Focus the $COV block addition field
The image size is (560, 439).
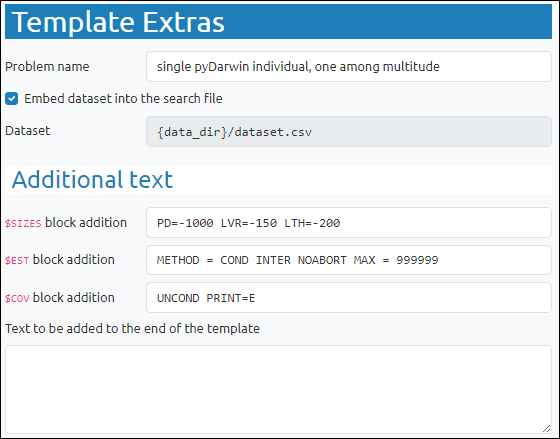point(349,298)
